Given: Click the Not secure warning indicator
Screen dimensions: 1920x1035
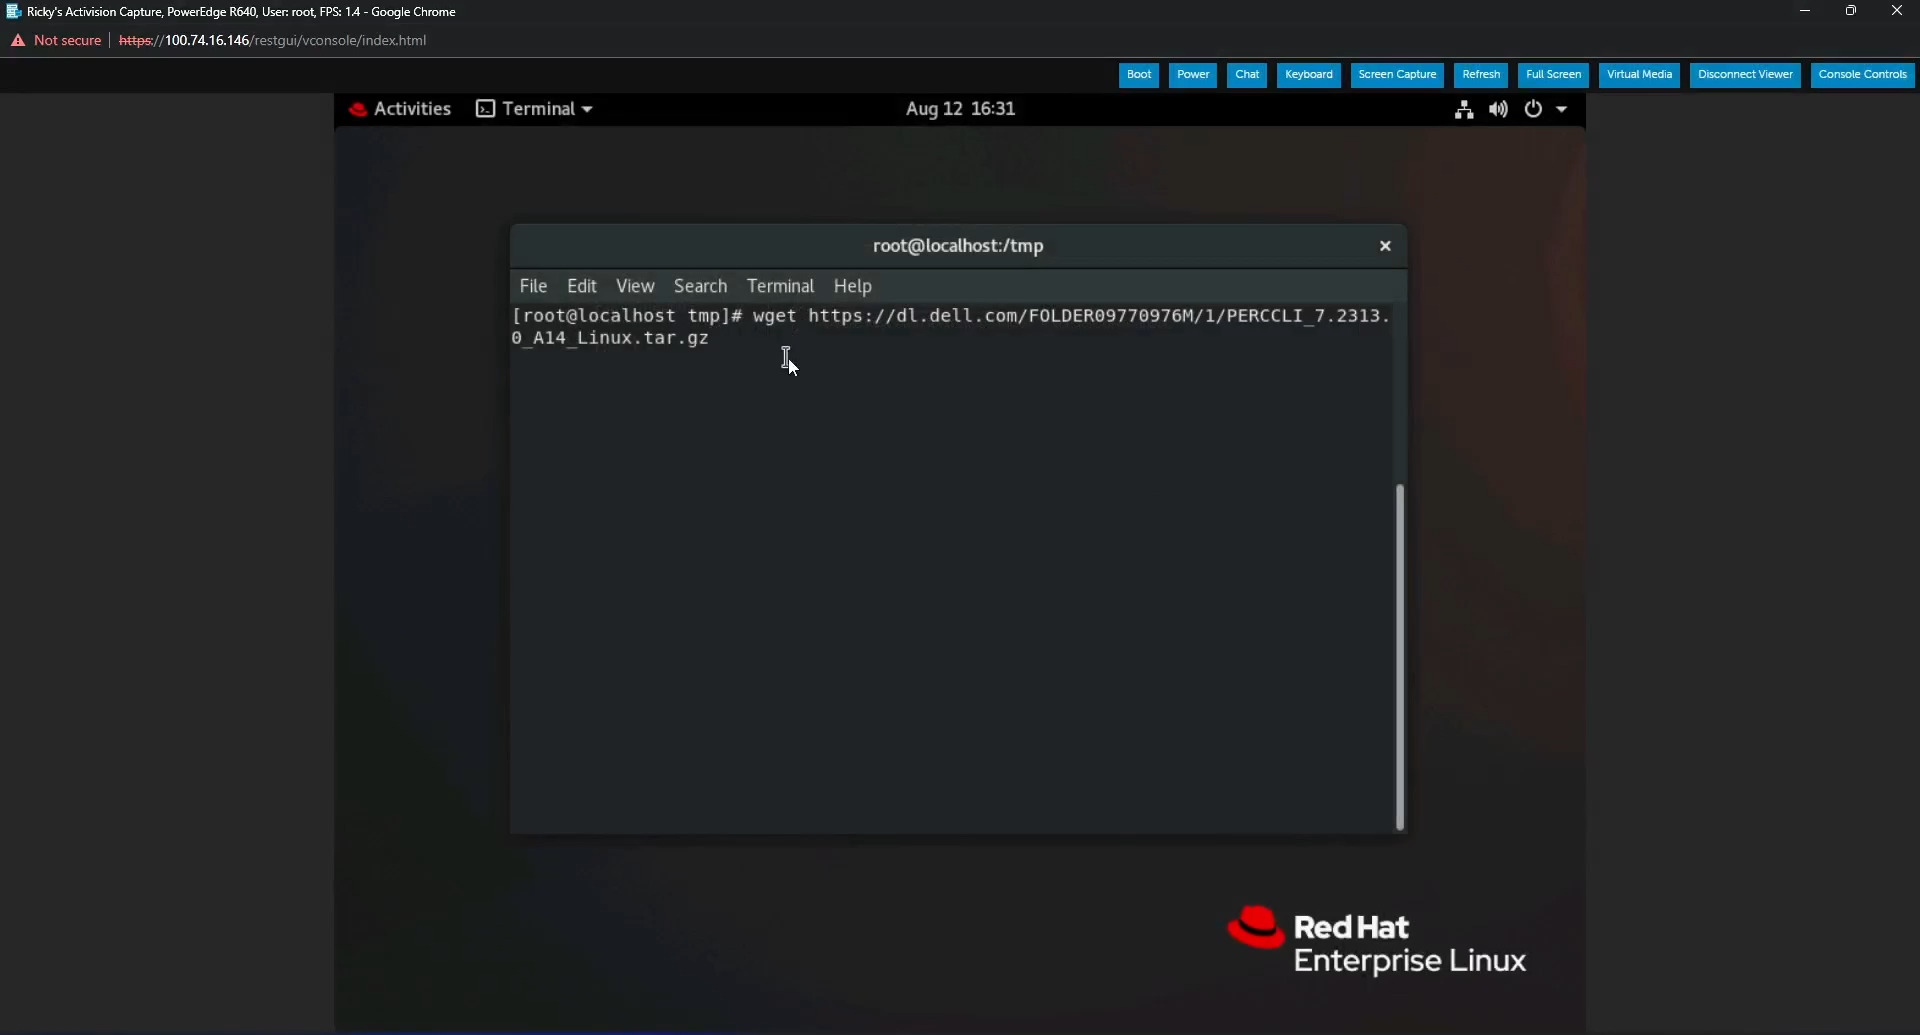Looking at the screenshot, I should pyautogui.click(x=55, y=40).
